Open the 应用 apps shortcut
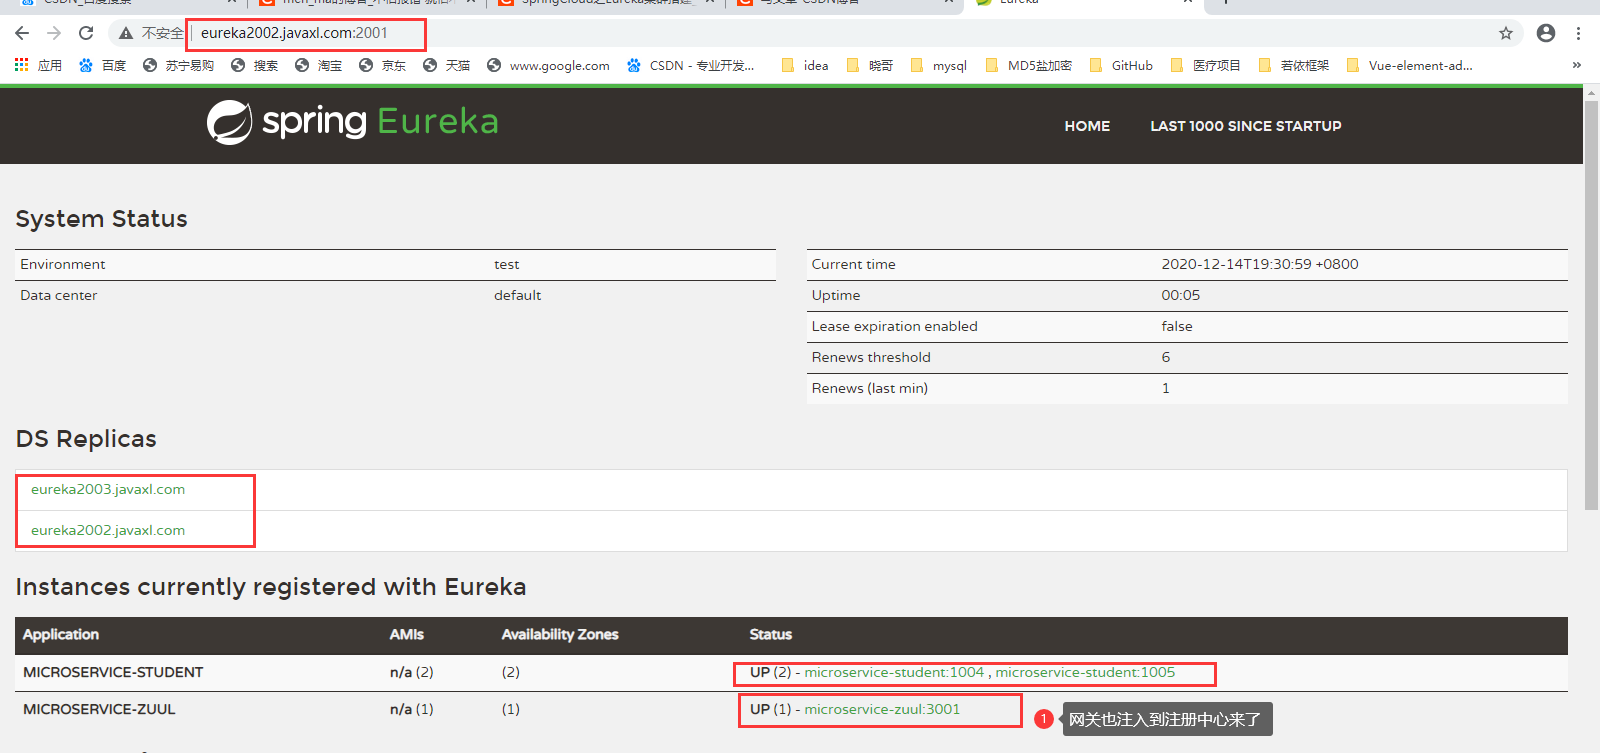 [x=38, y=65]
